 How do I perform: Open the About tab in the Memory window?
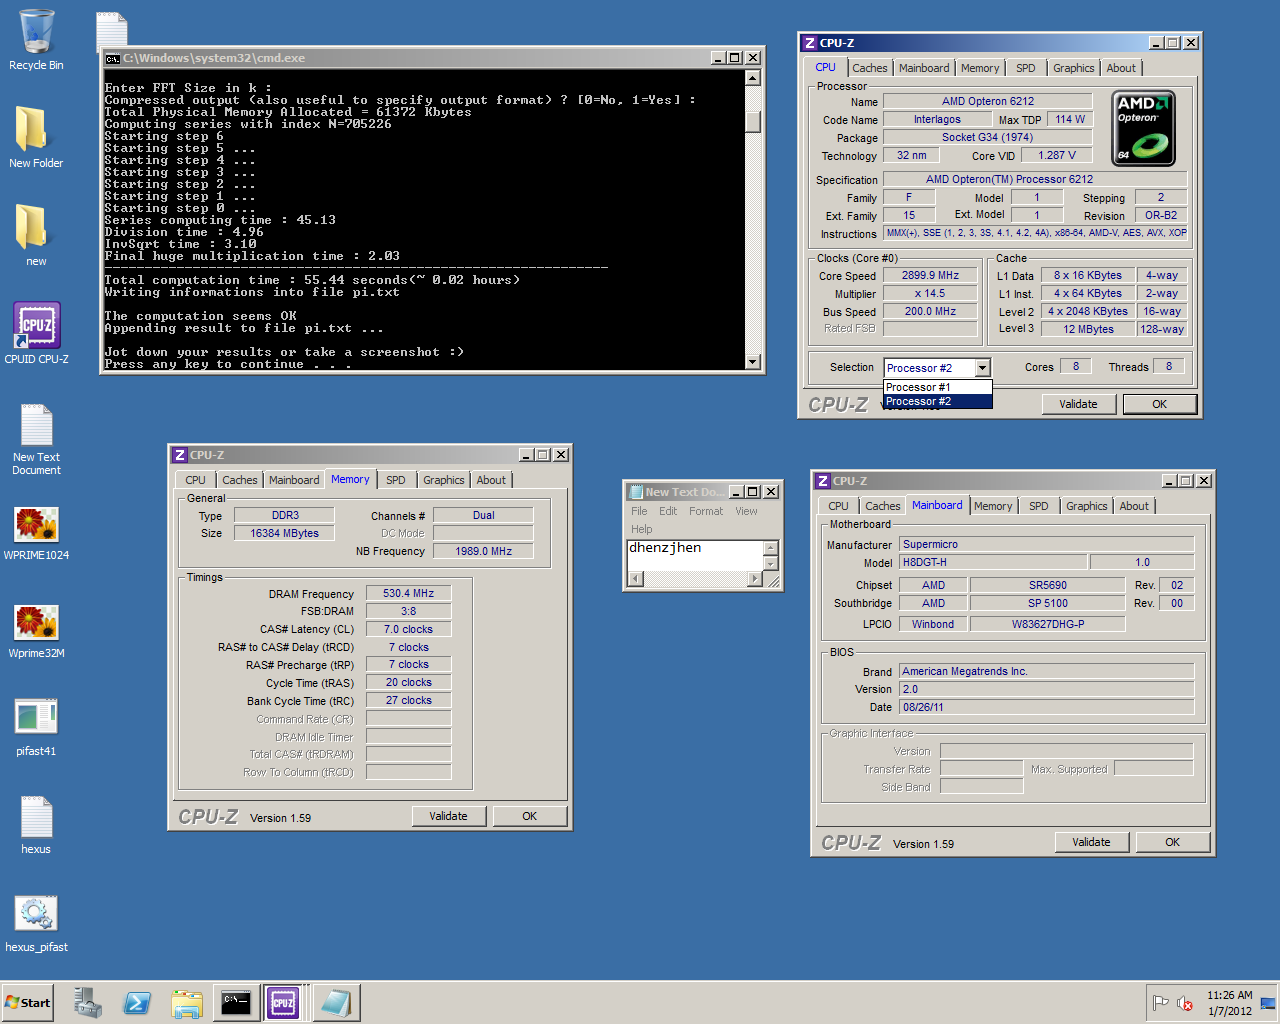[491, 480]
